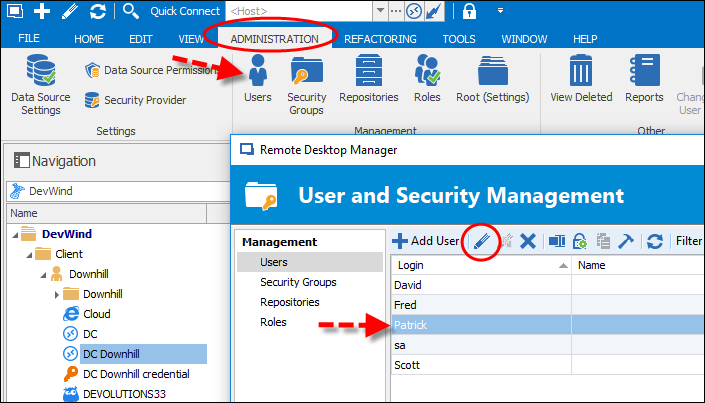
Task: Switch to the HOME ribbon tab
Action: [89, 39]
